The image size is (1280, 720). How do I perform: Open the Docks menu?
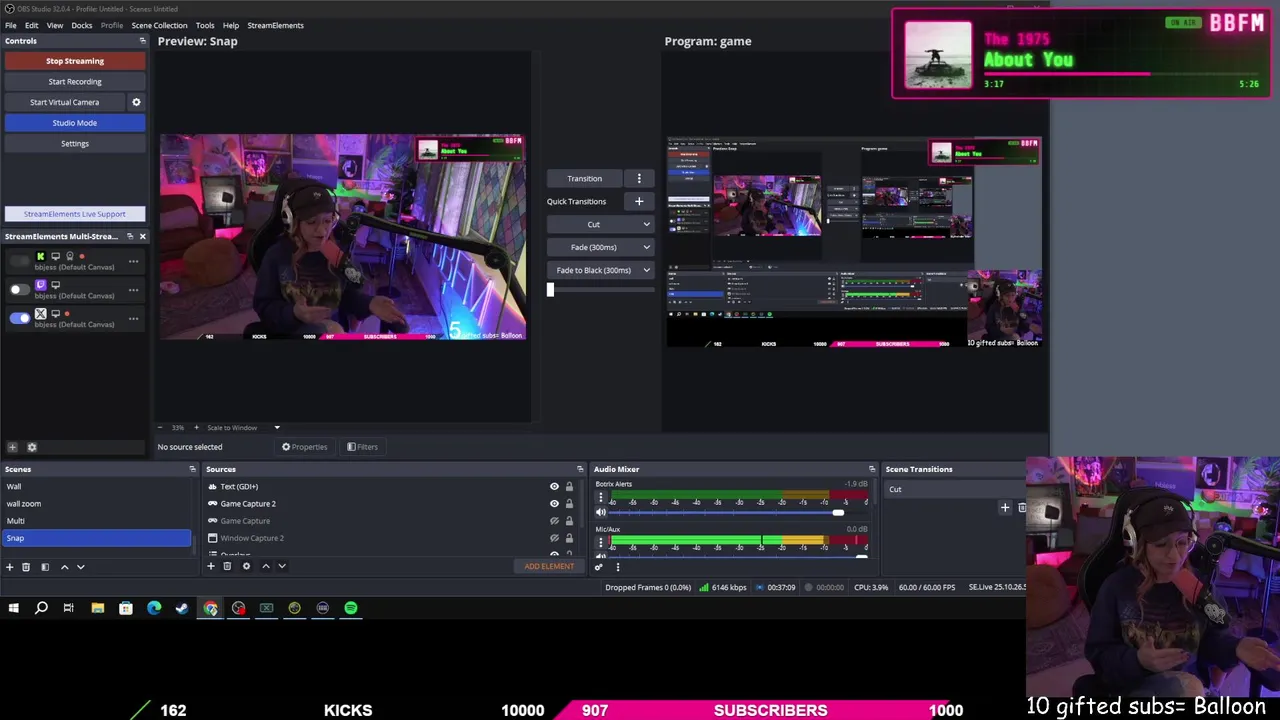point(82,25)
